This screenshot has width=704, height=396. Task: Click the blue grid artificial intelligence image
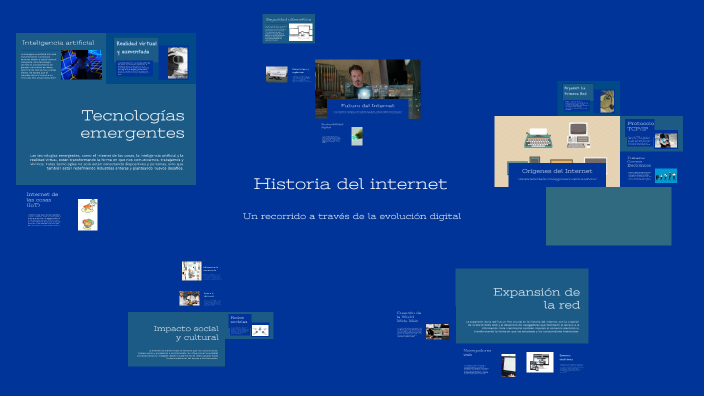(x=81, y=65)
